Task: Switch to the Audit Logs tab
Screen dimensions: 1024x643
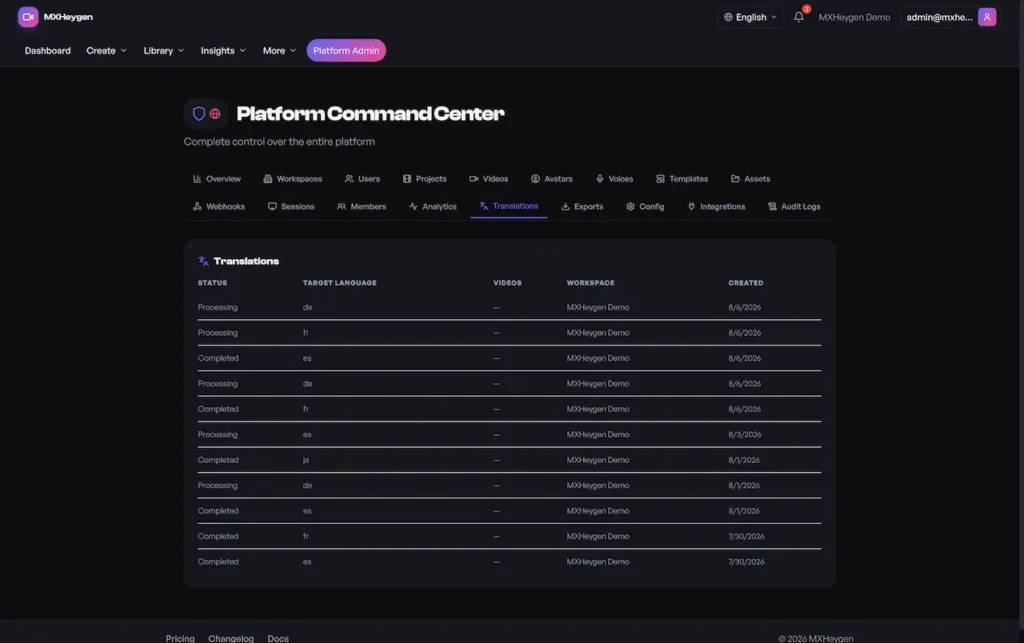Action: (794, 206)
